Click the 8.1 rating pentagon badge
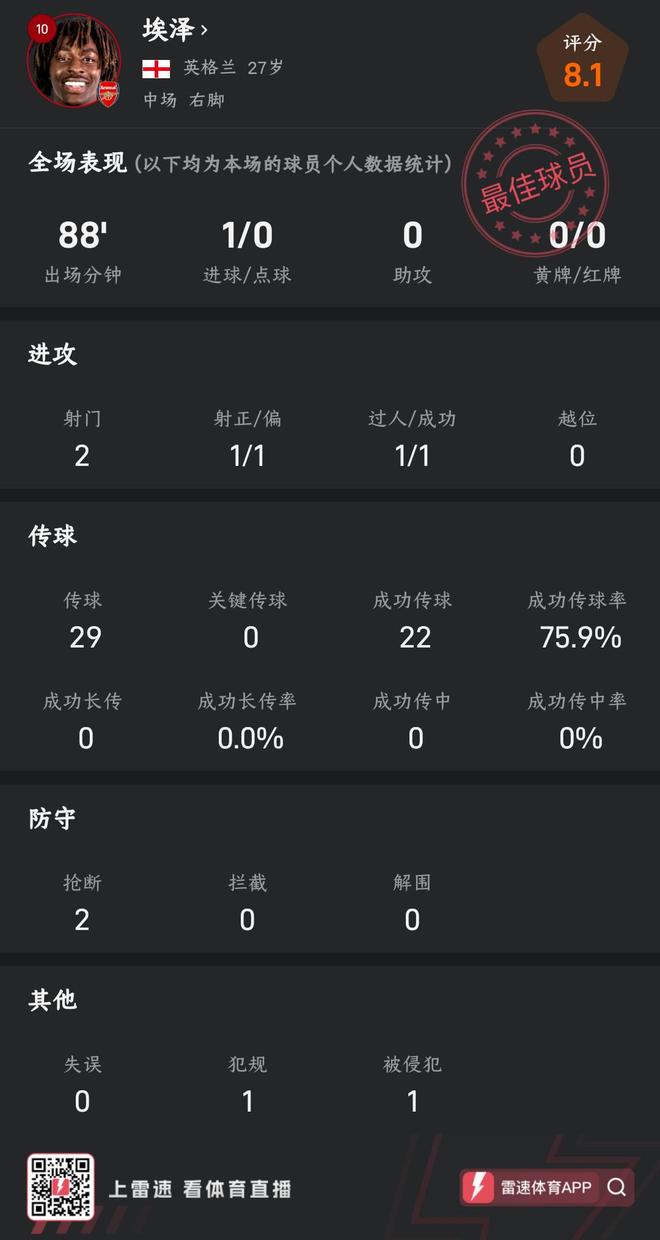Image resolution: width=660 pixels, height=1240 pixels. tap(582, 62)
